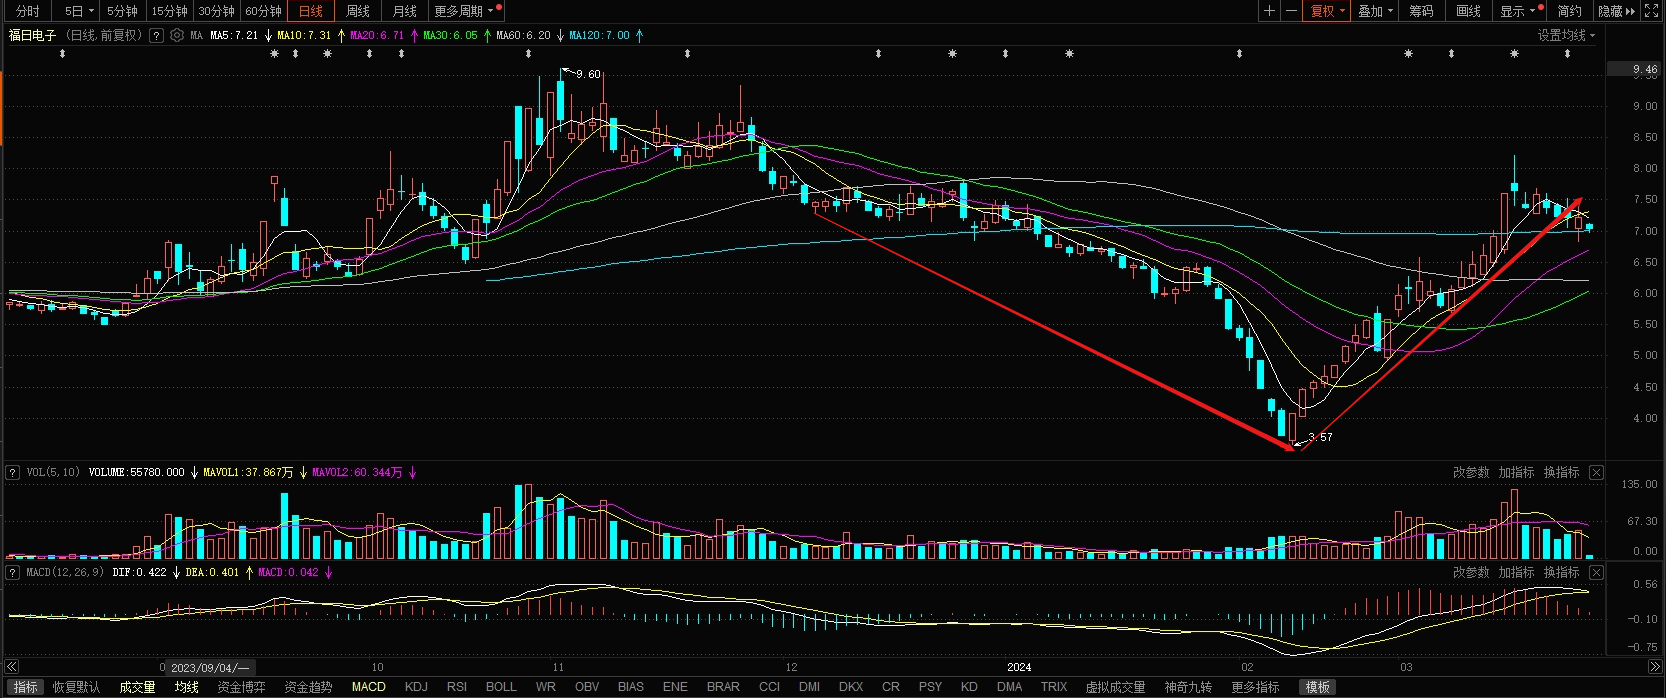1666x698 pixels.
Task: Switch to the 周线 weekly tab
Action: point(357,11)
